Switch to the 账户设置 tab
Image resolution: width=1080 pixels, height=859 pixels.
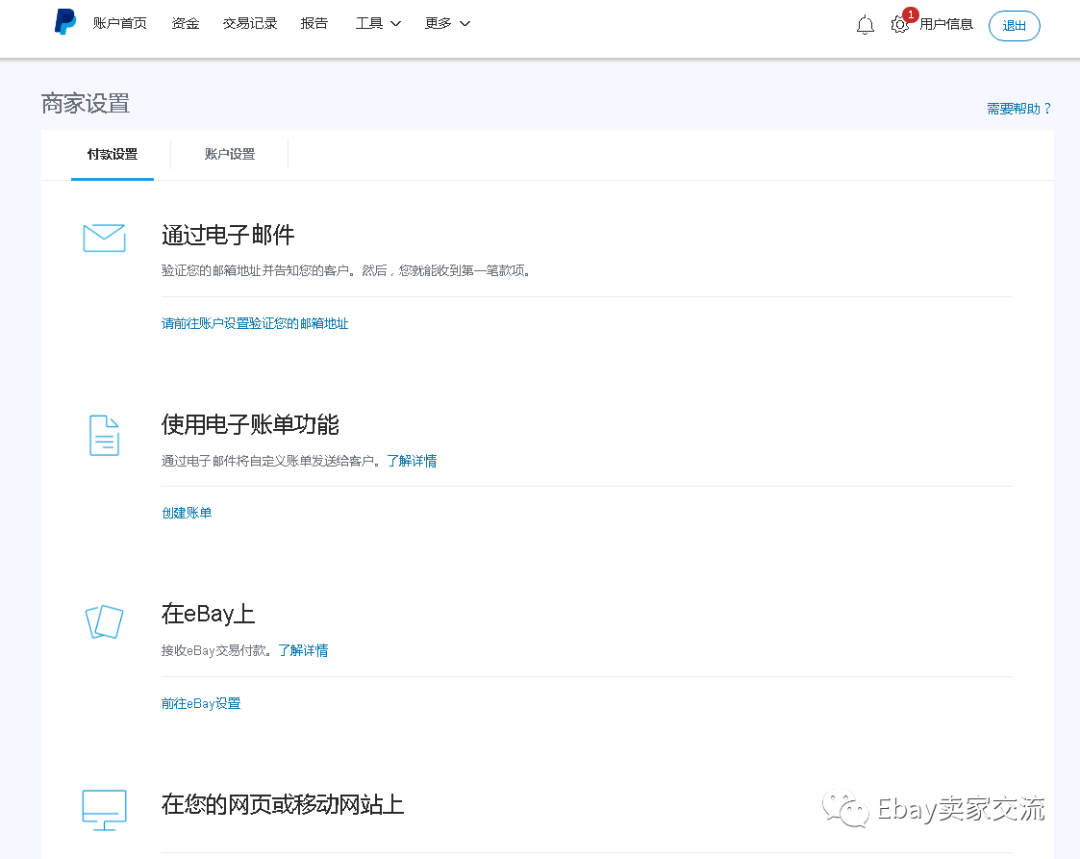(x=230, y=154)
